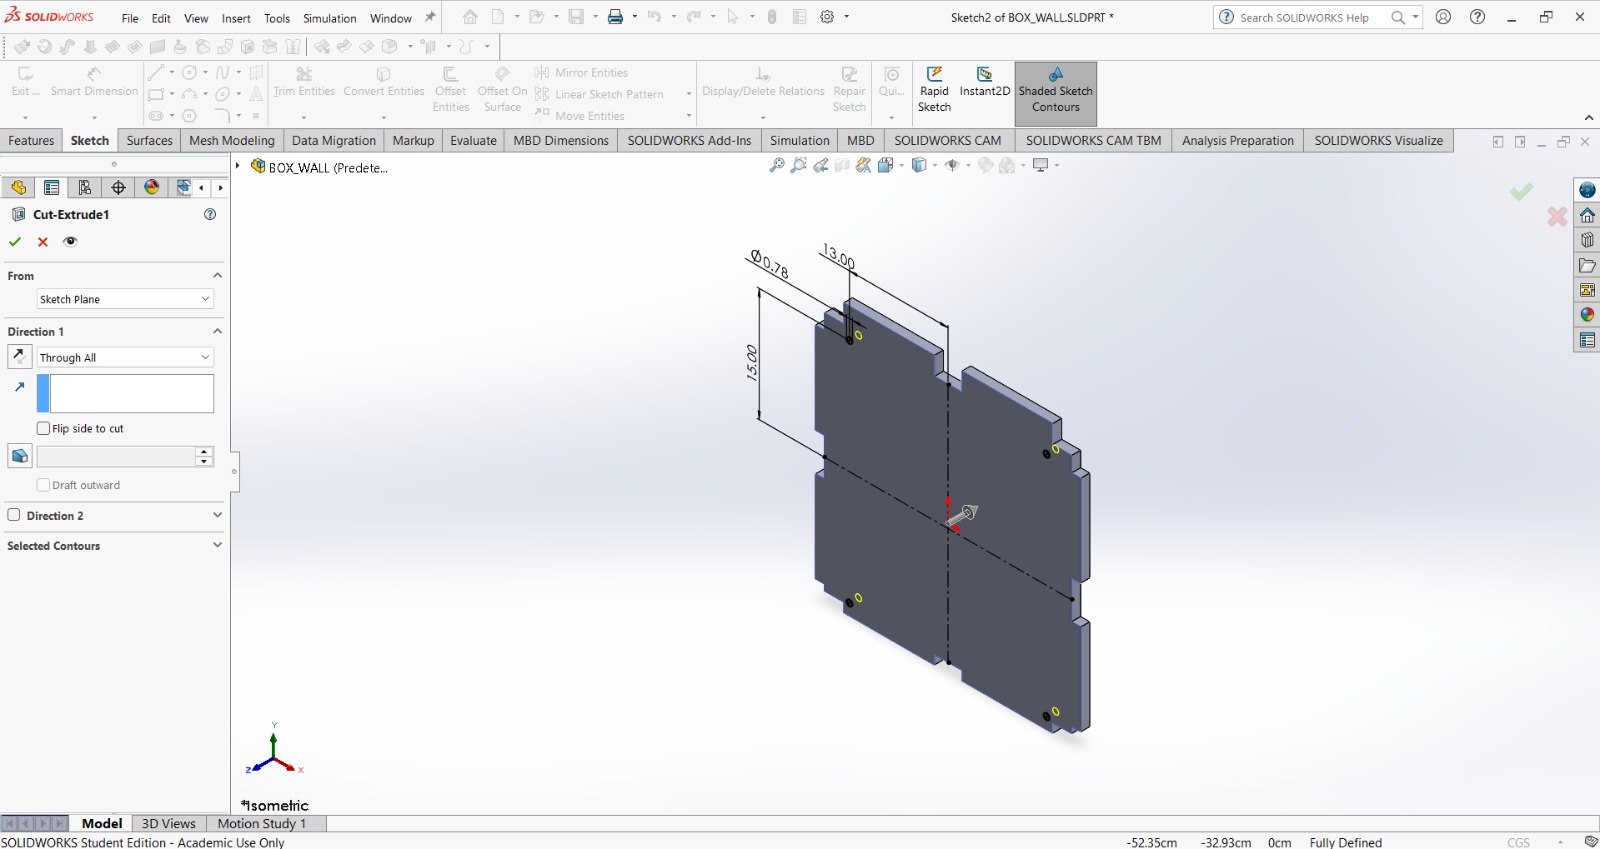
Task: Open the Through All end condition dropdown
Action: (125, 357)
